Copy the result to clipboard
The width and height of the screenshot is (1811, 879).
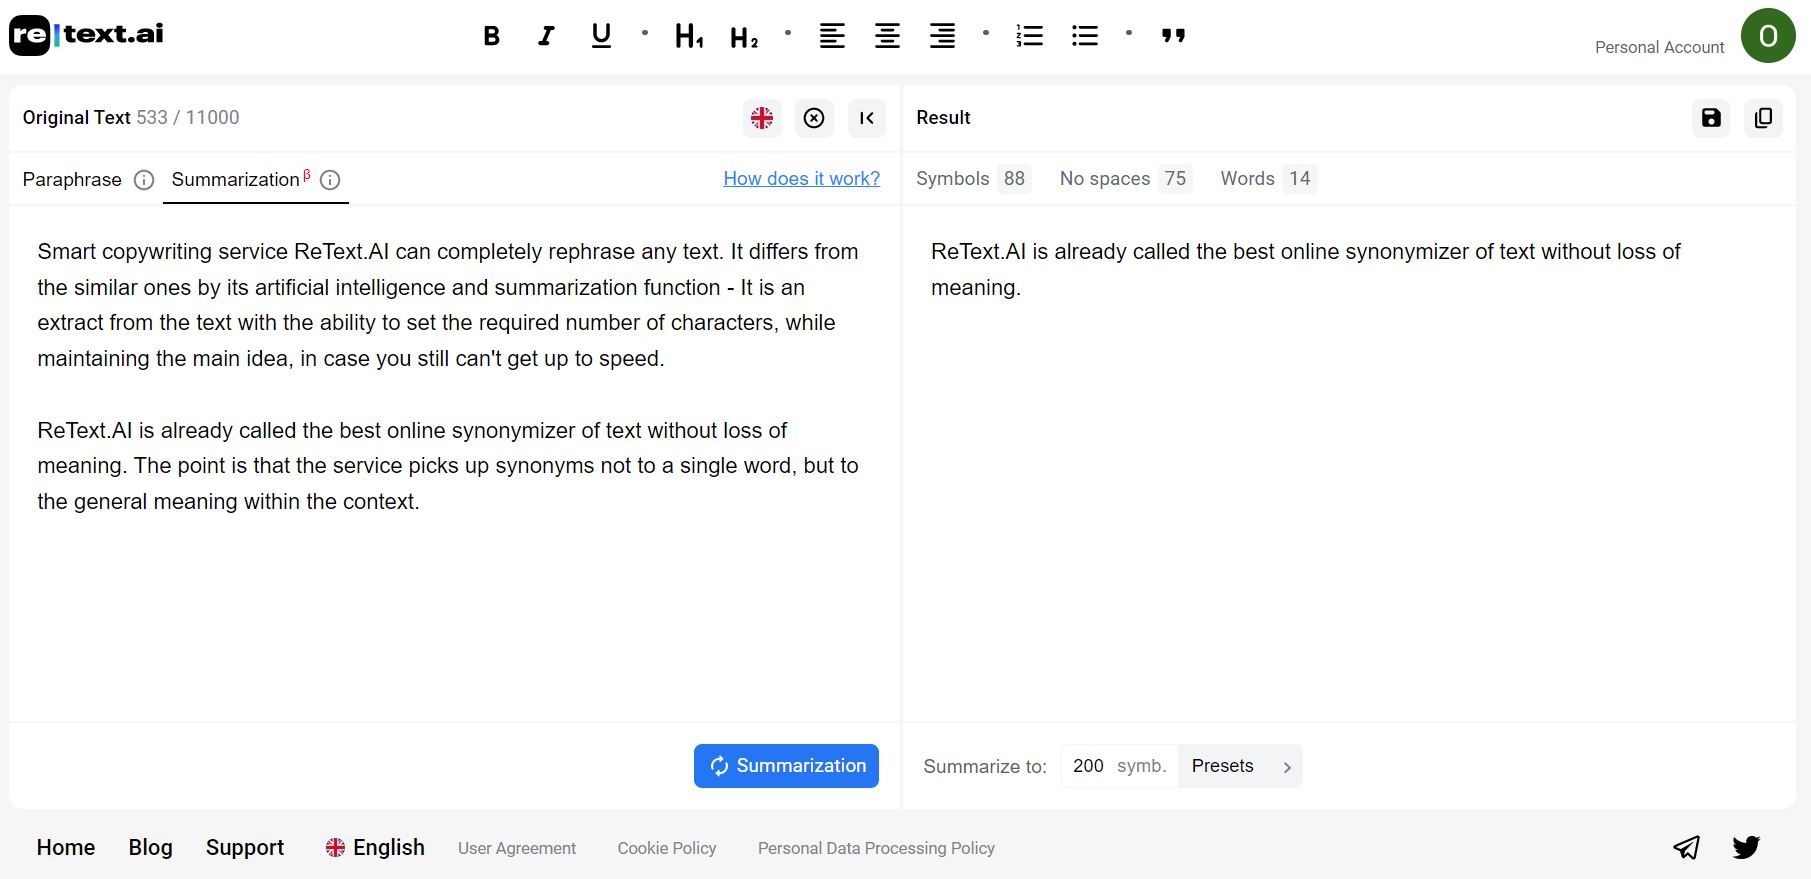point(1763,118)
